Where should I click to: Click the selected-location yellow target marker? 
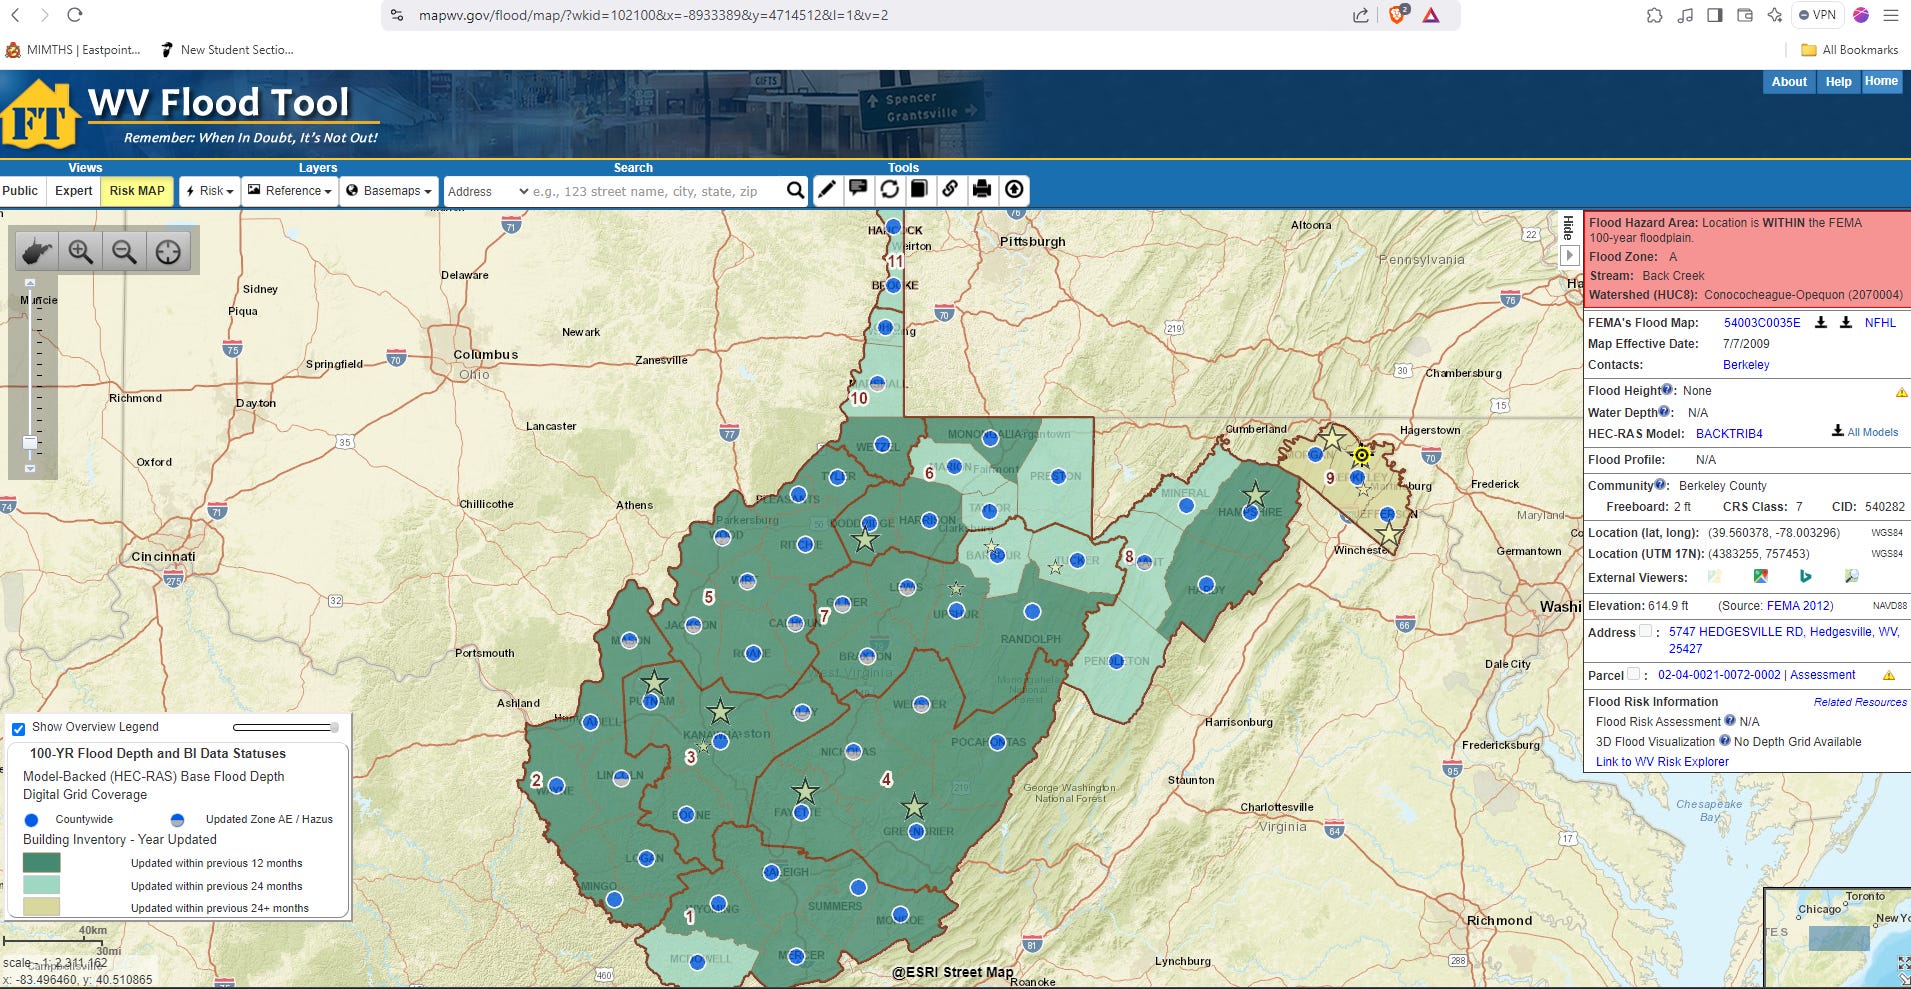point(1361,456)
